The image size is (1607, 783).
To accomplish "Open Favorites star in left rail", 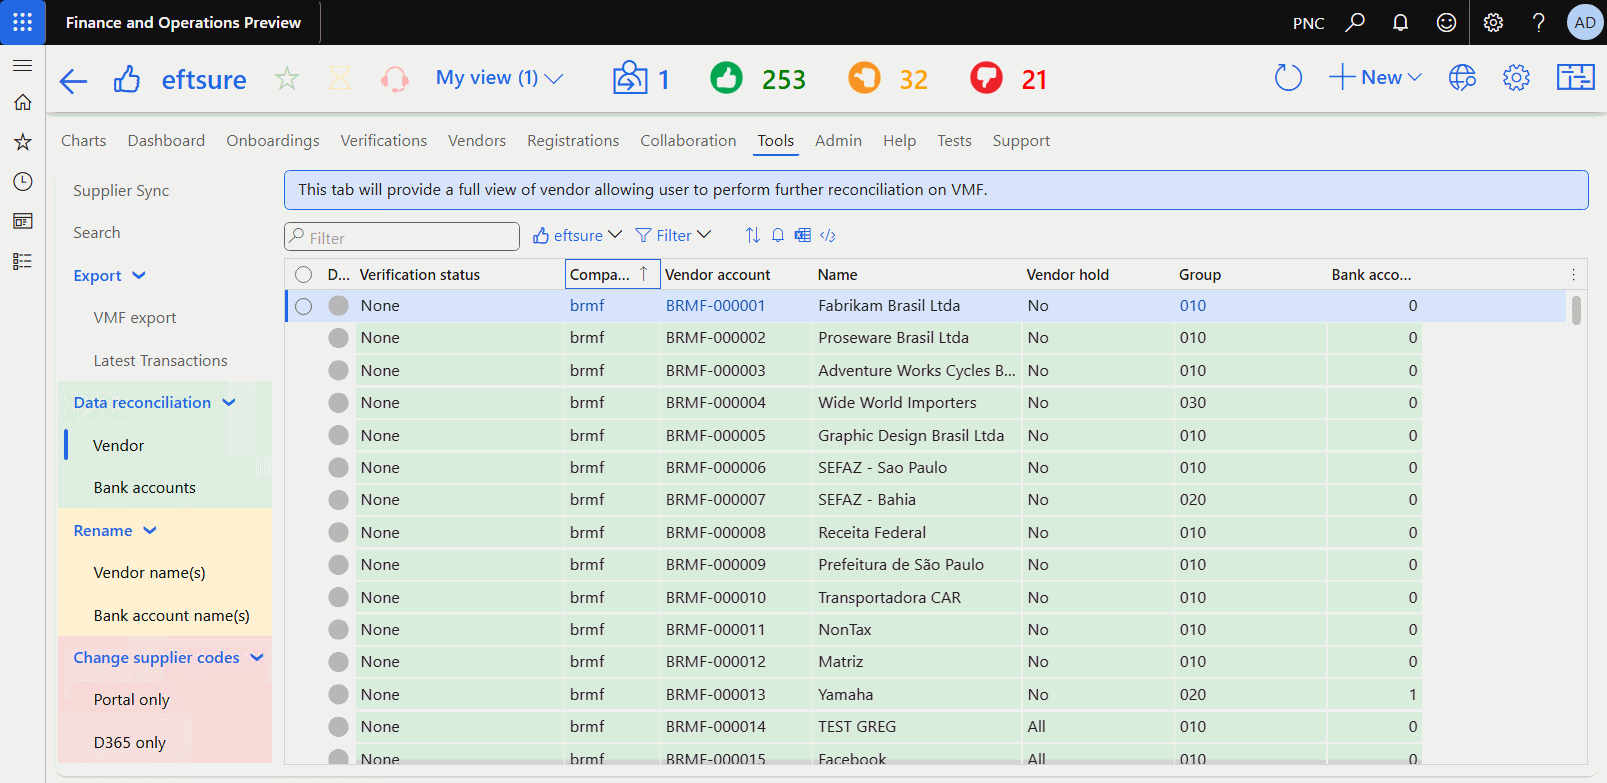I will click(x=22, y=142).
